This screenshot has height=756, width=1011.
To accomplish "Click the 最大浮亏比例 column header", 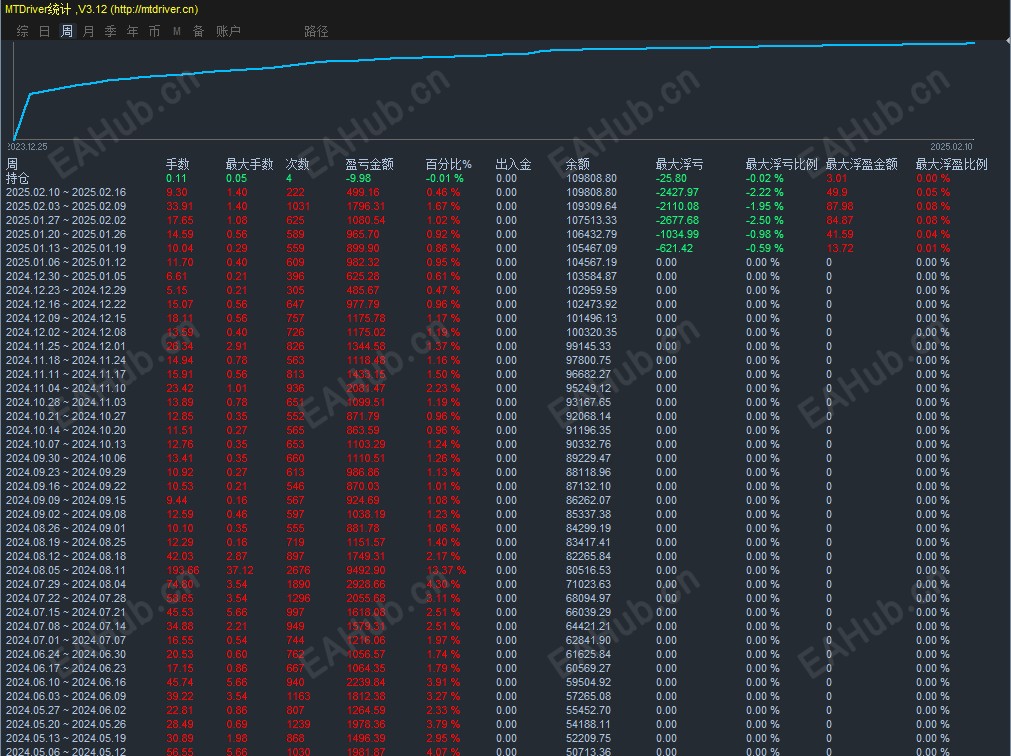I will coord(781,164).
